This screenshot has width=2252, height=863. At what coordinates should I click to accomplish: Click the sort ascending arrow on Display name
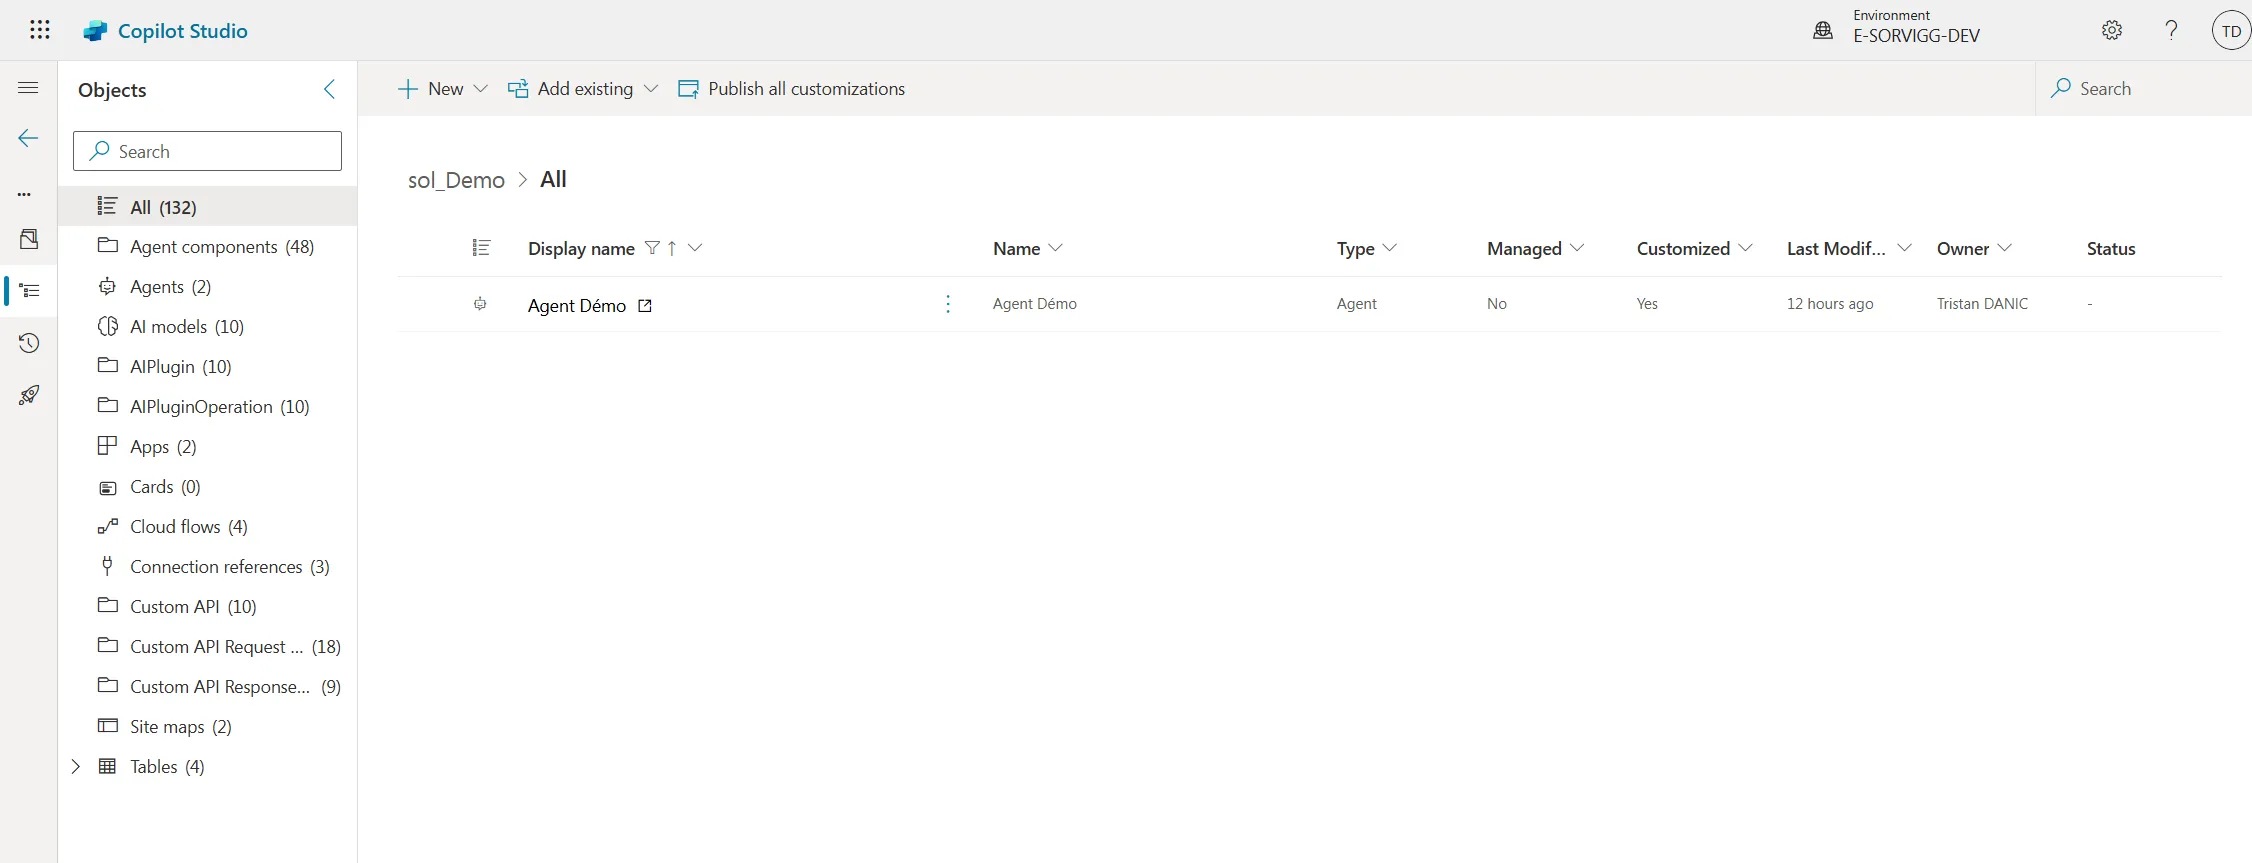coord(672,248)
